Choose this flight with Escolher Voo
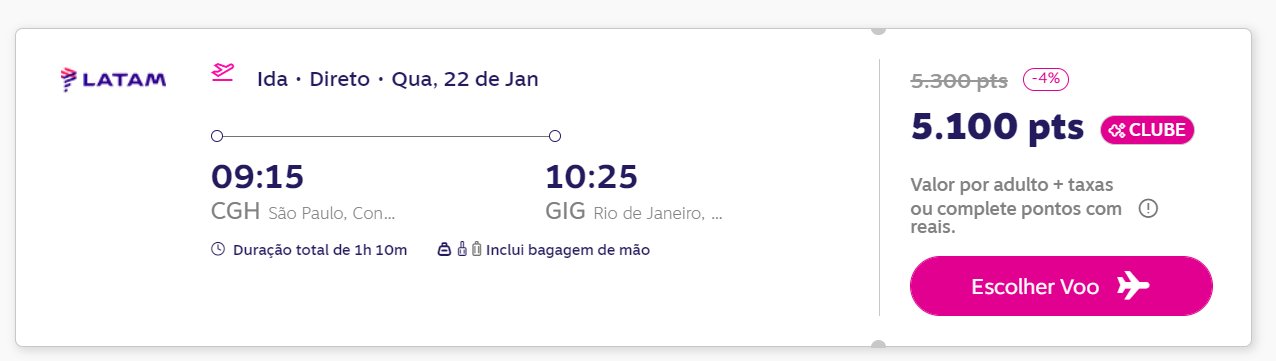 [x=1061, y=286]
